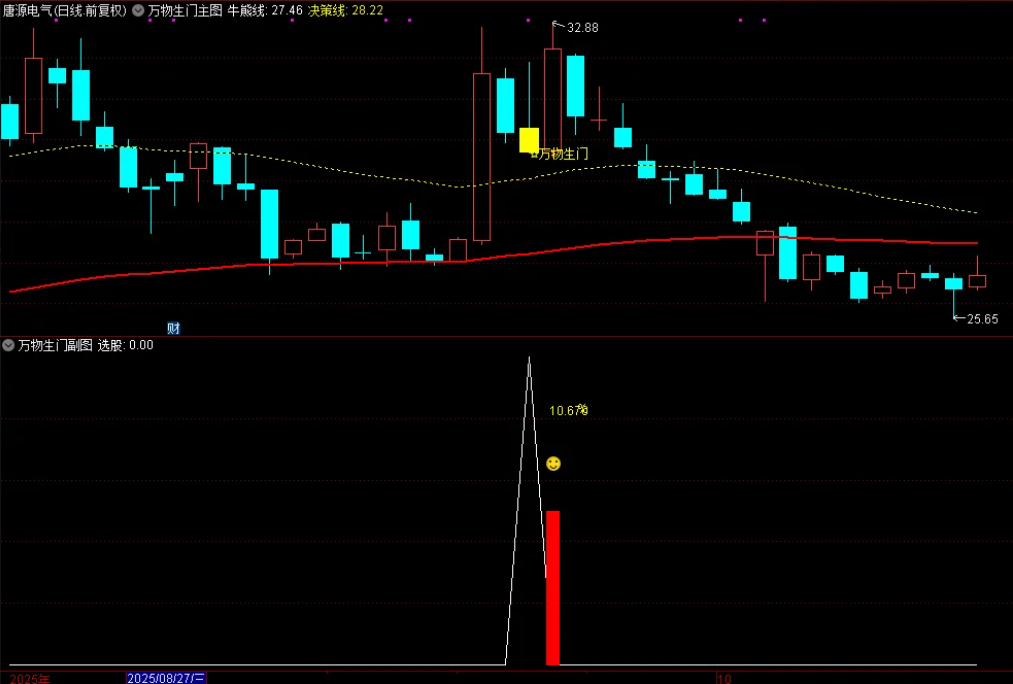Click the red signal bar in sub-chart
The width and height of the screenshot is (1013, 684).
tap(552, 587)
